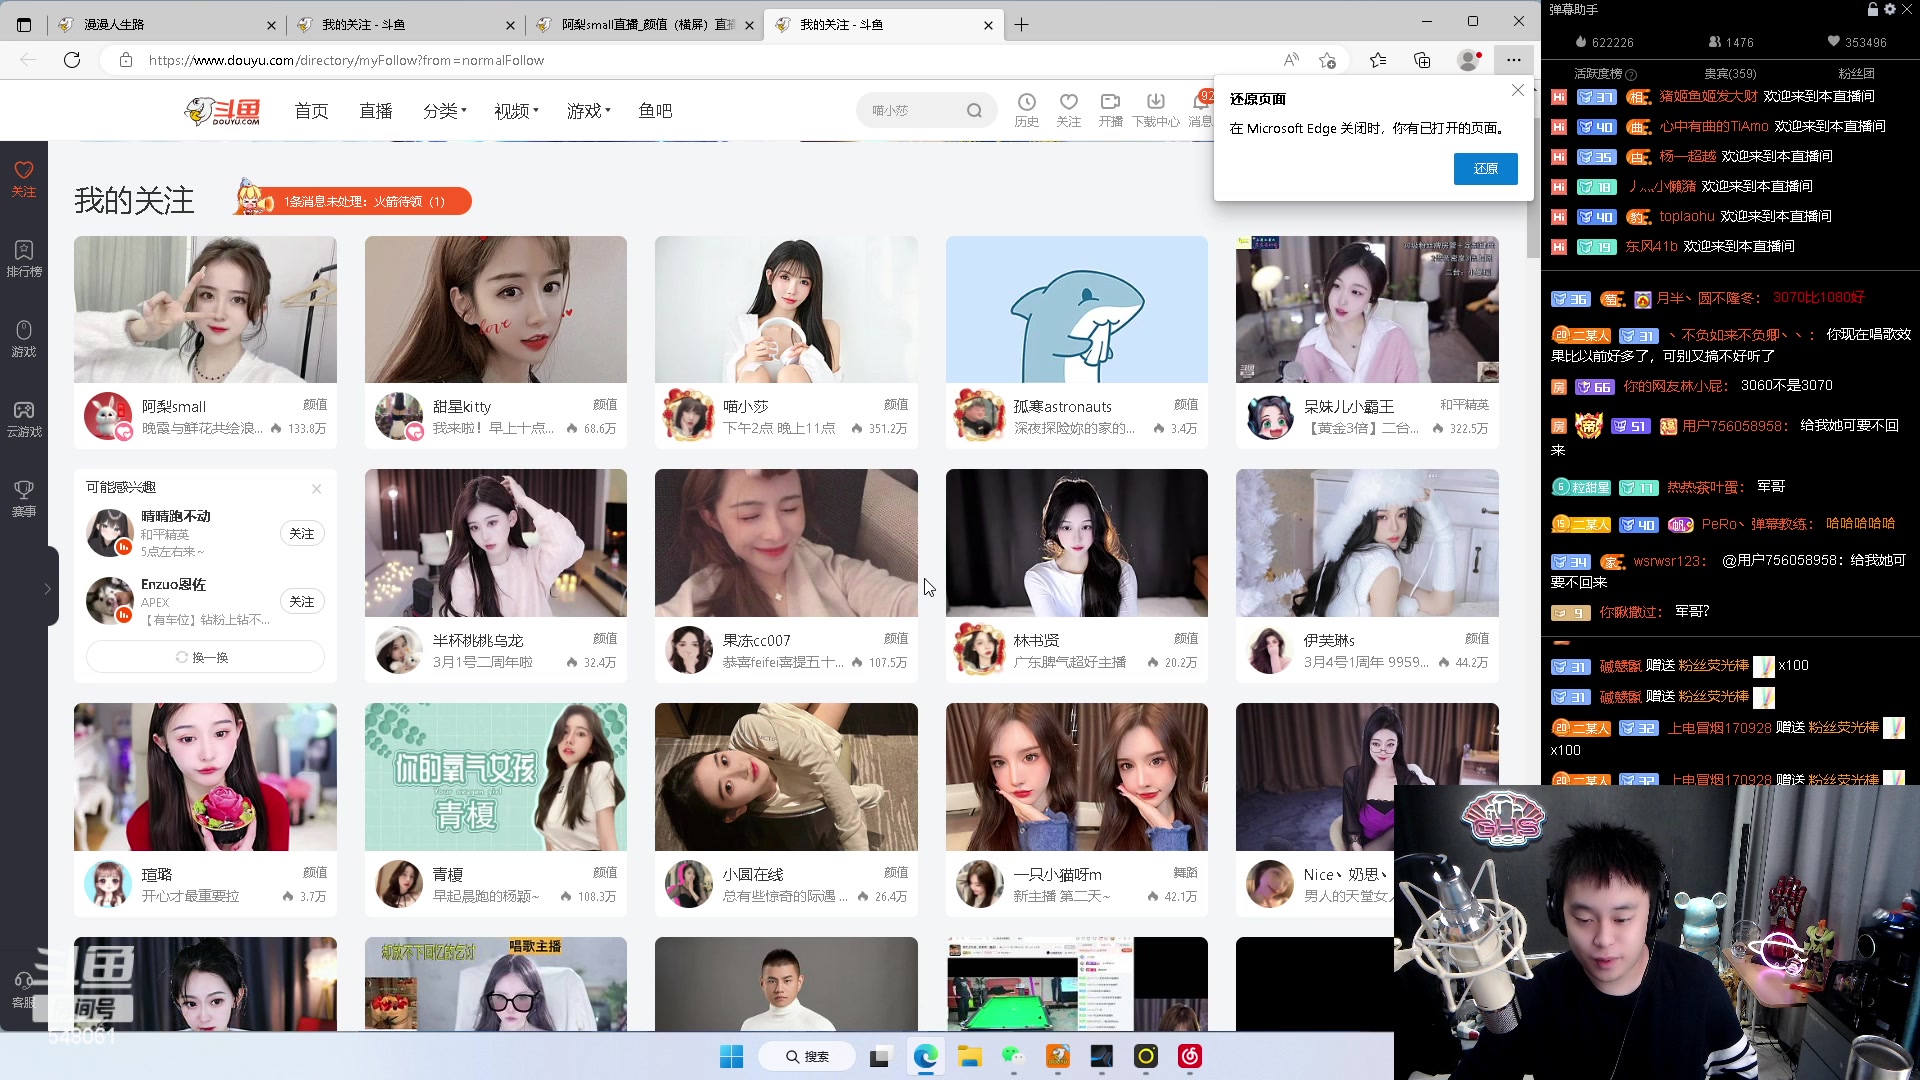Screen dimensions: 1920x1080
Task: Click the browser address bar URL
Action: pyautogui.click(x=346, y=60)
